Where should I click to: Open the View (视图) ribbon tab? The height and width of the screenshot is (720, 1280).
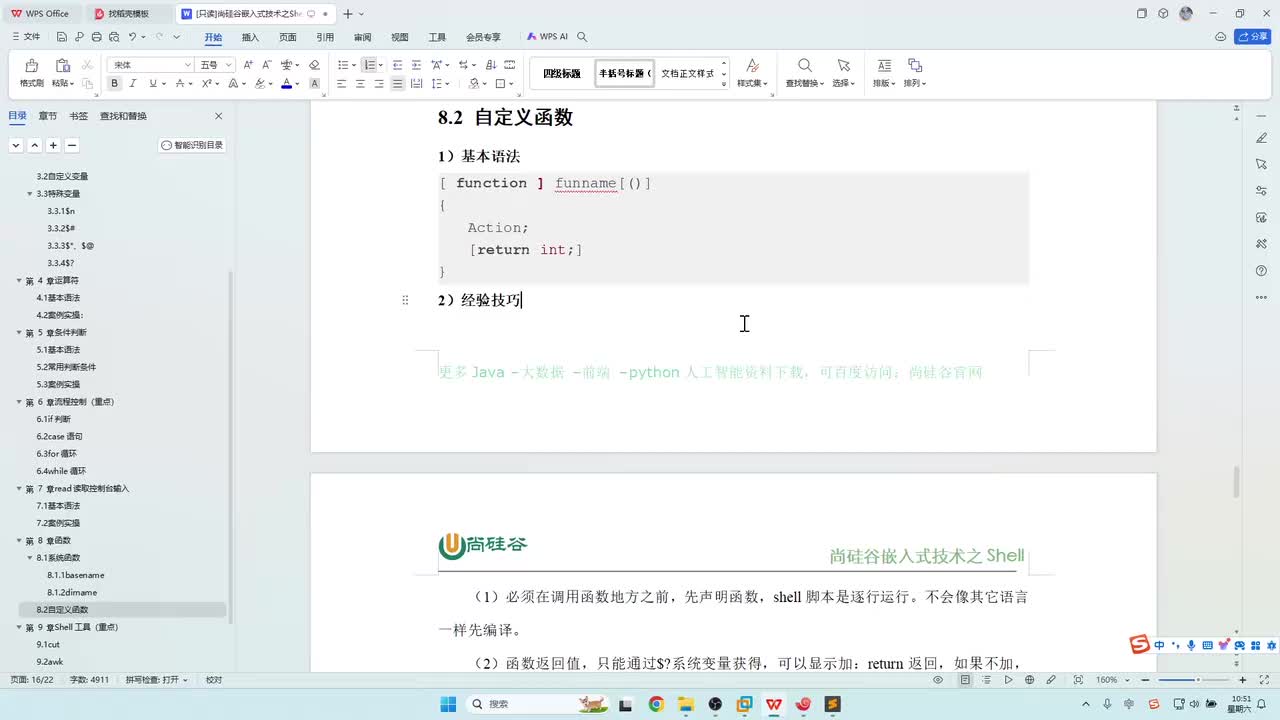400,37
